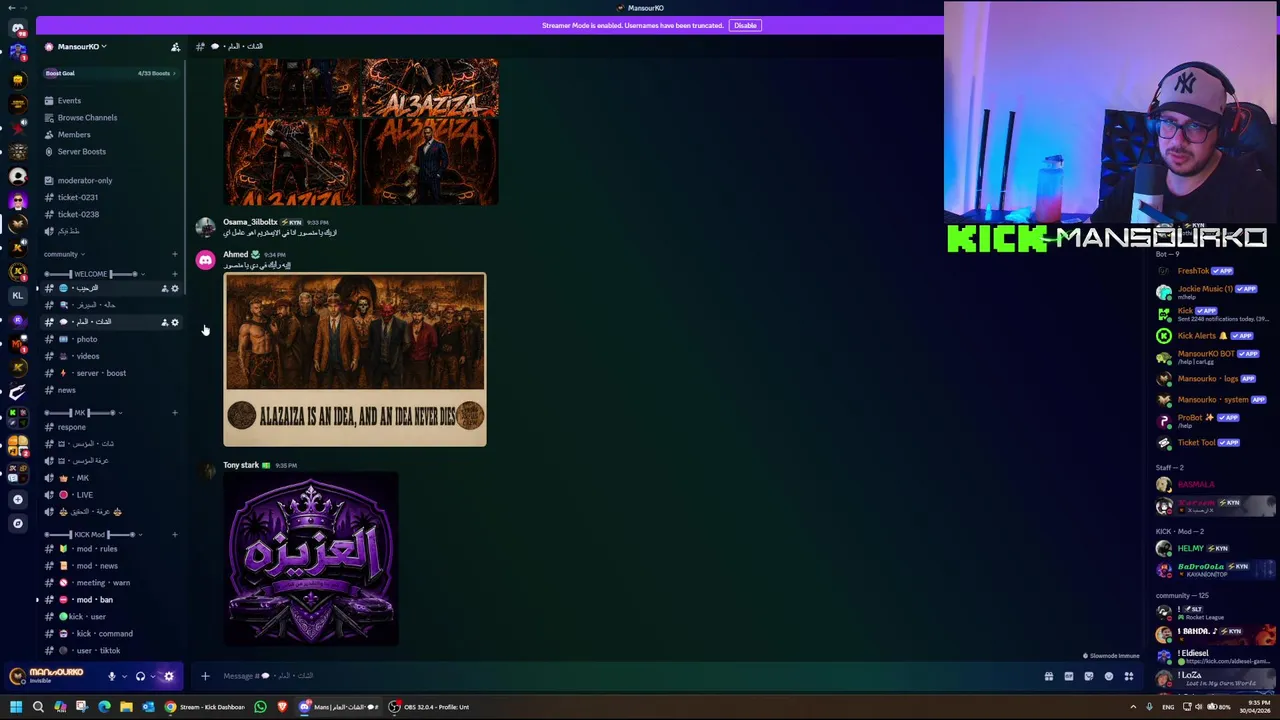Open HELMY's profile in member list

click(1212, 549)
